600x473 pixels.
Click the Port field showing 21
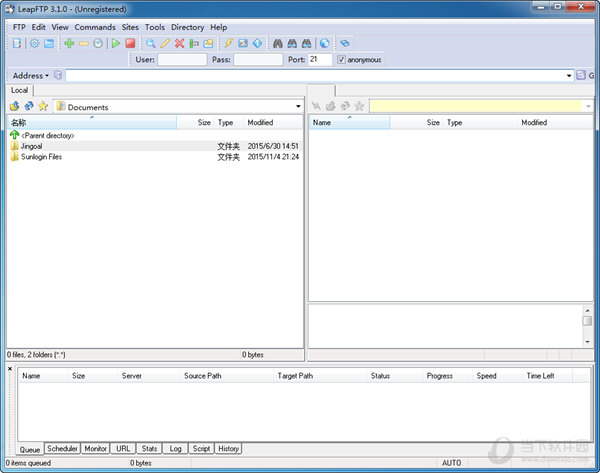click(x=320, y=59)
